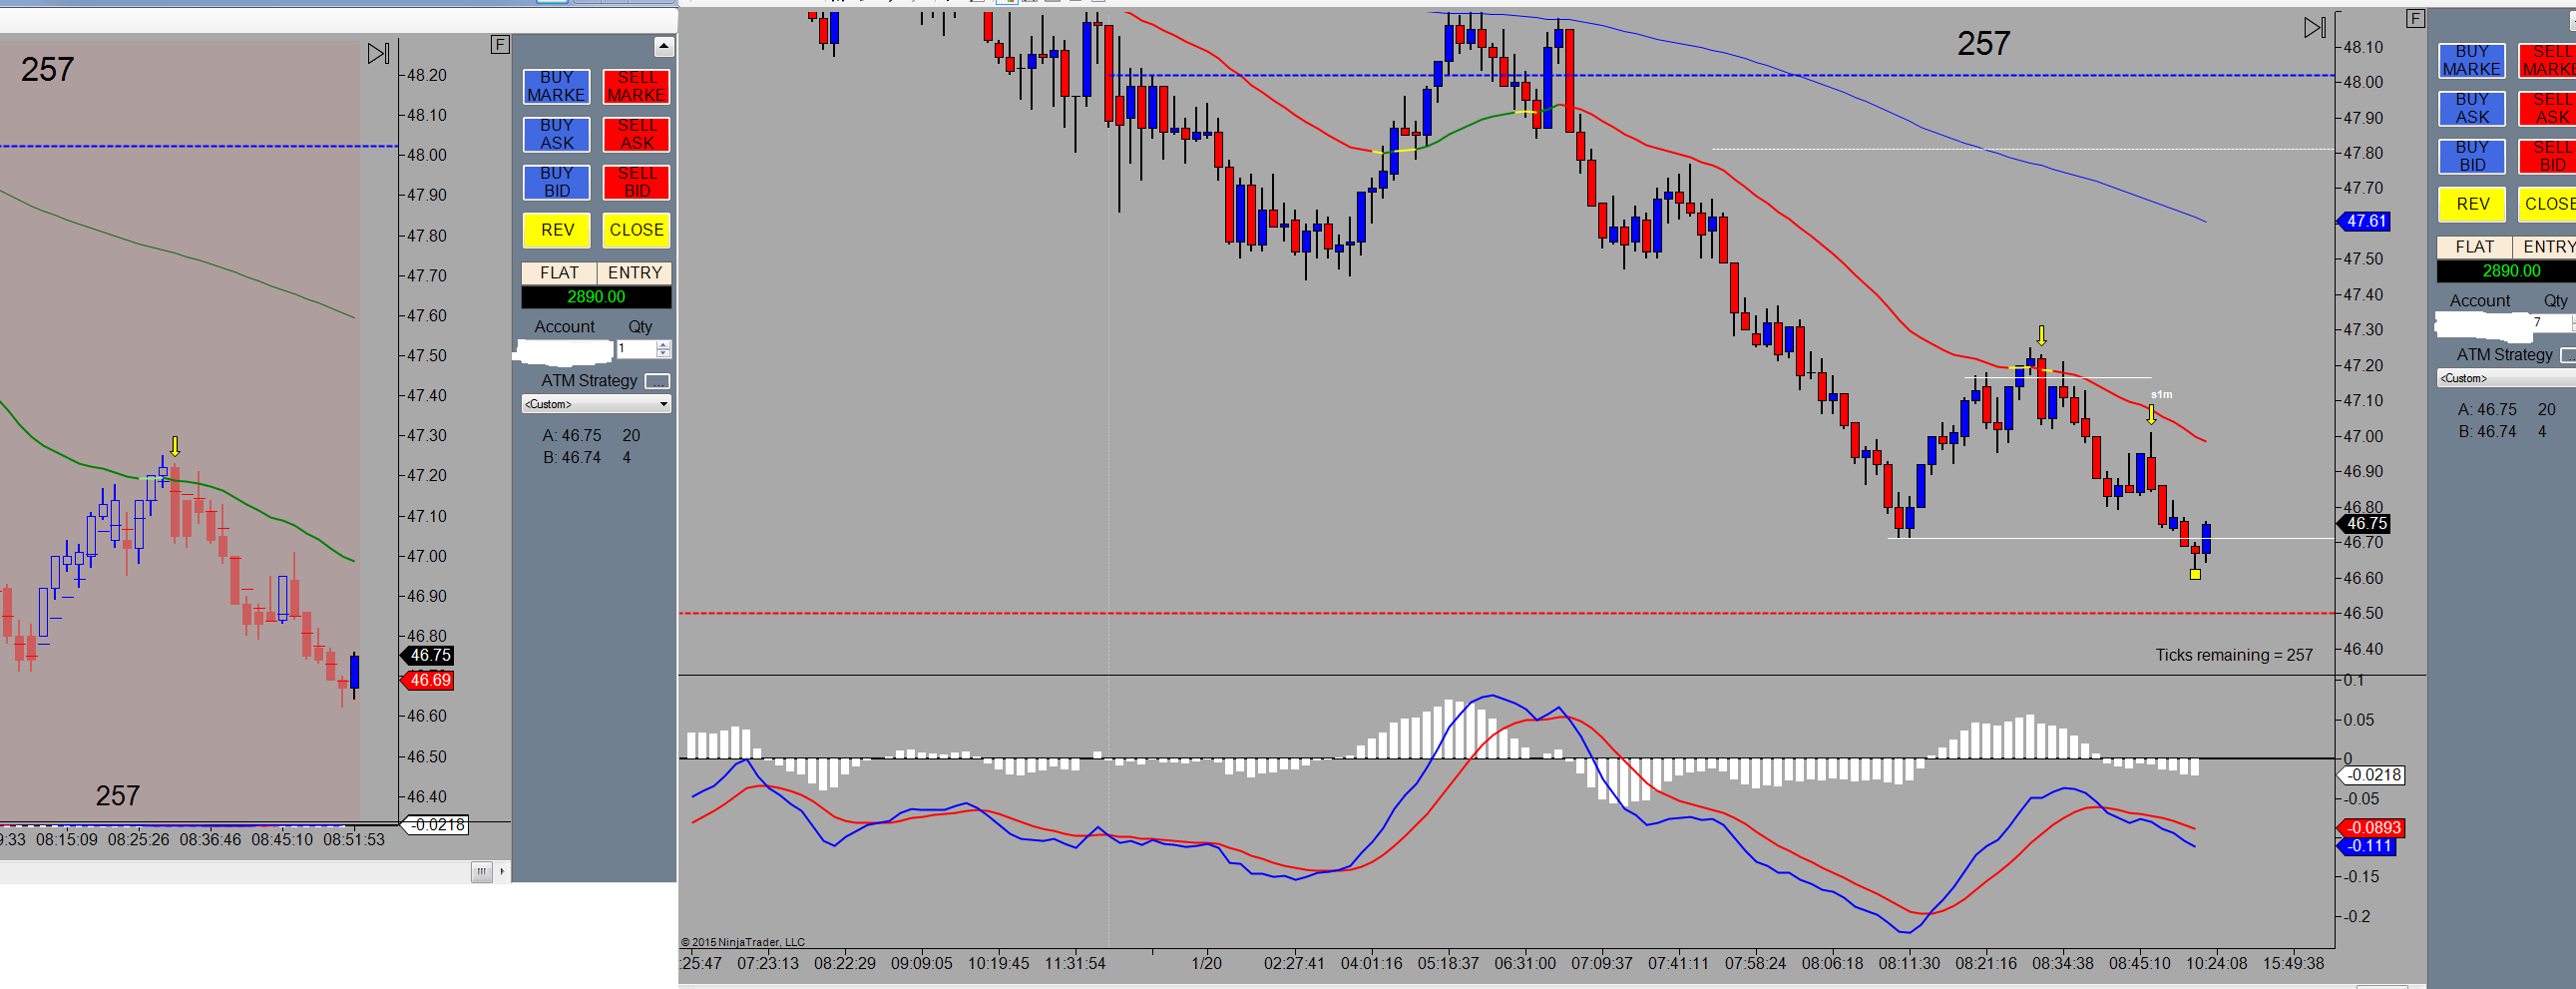Select ENTRY cell in left Chart Trader
Image resolution: width=2576 pixels, height=989 pixels.
click(635, 273)
